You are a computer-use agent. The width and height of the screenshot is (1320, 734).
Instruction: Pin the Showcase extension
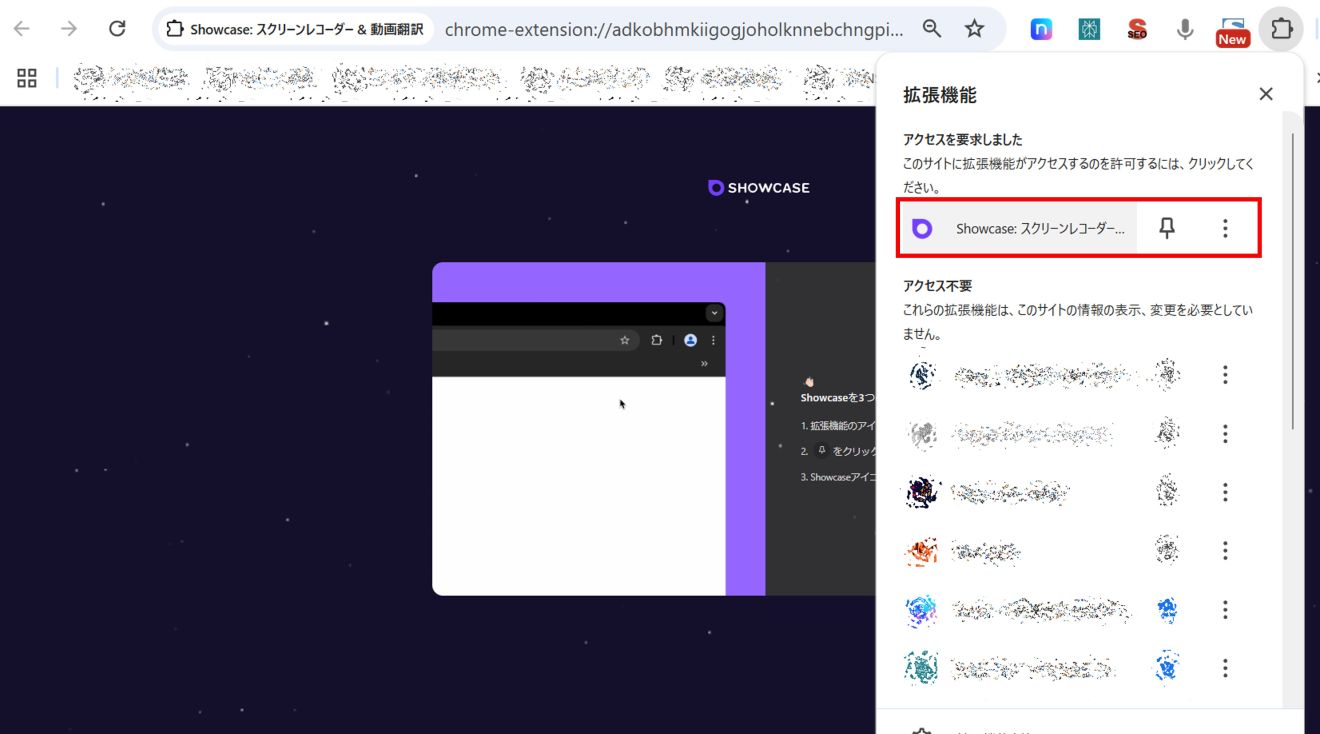1167,228
